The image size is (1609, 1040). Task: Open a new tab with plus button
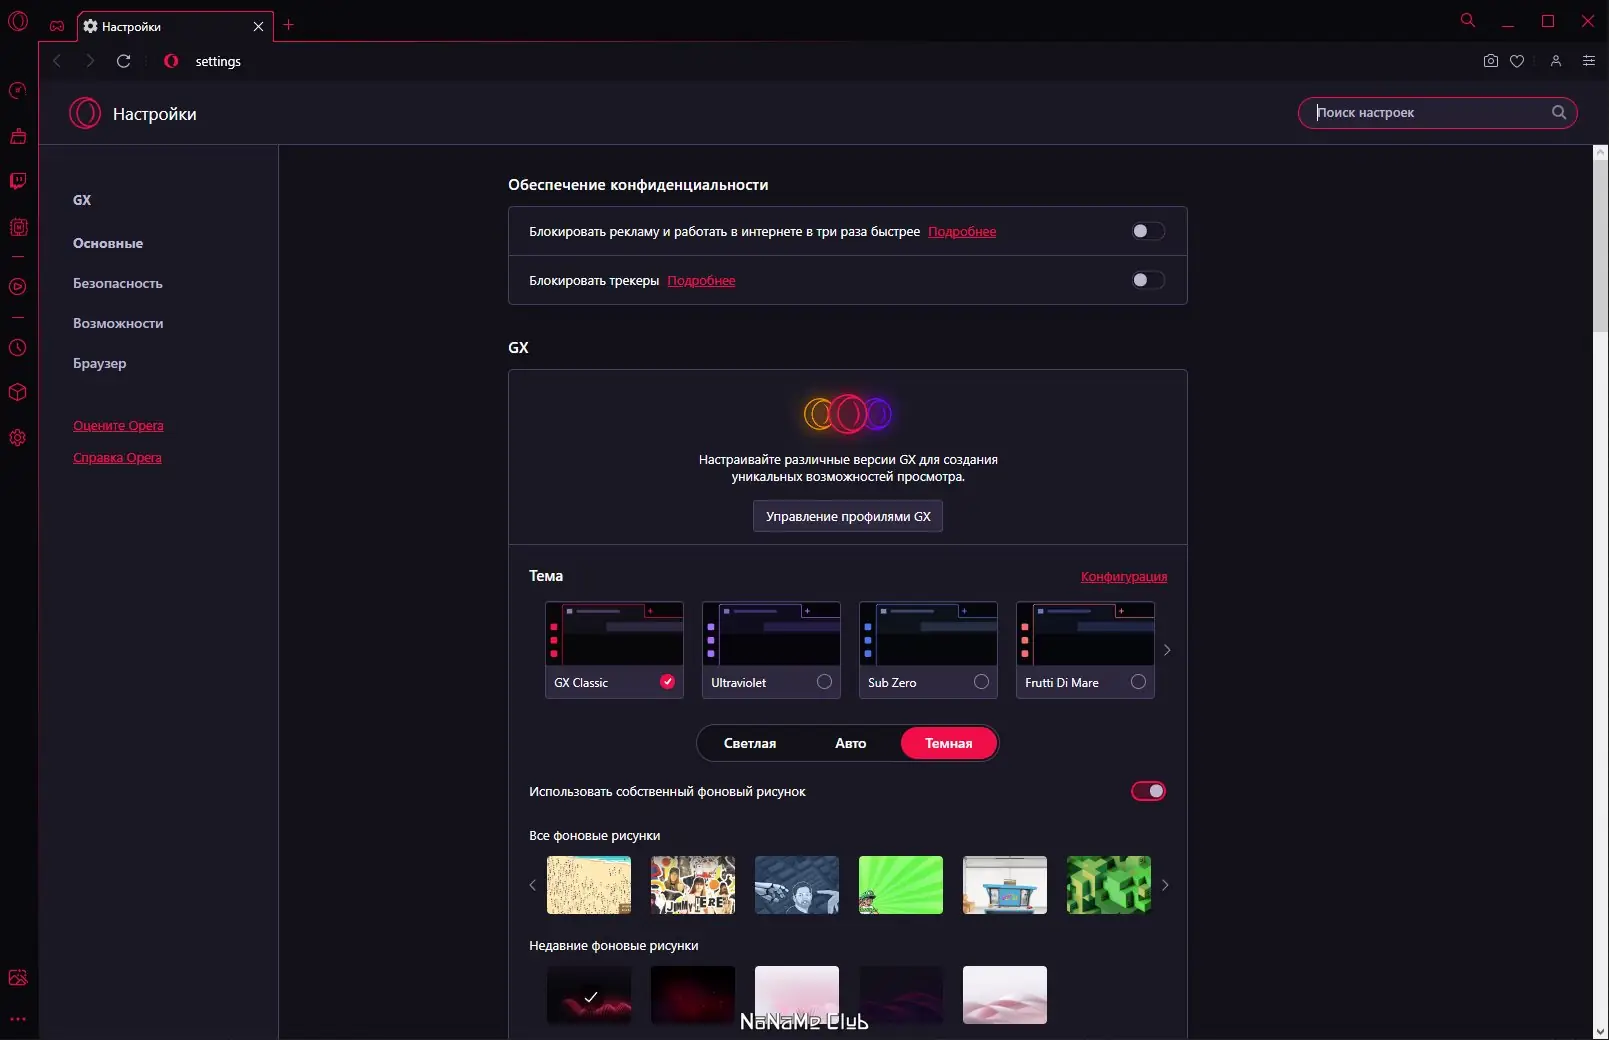(288, 25)
